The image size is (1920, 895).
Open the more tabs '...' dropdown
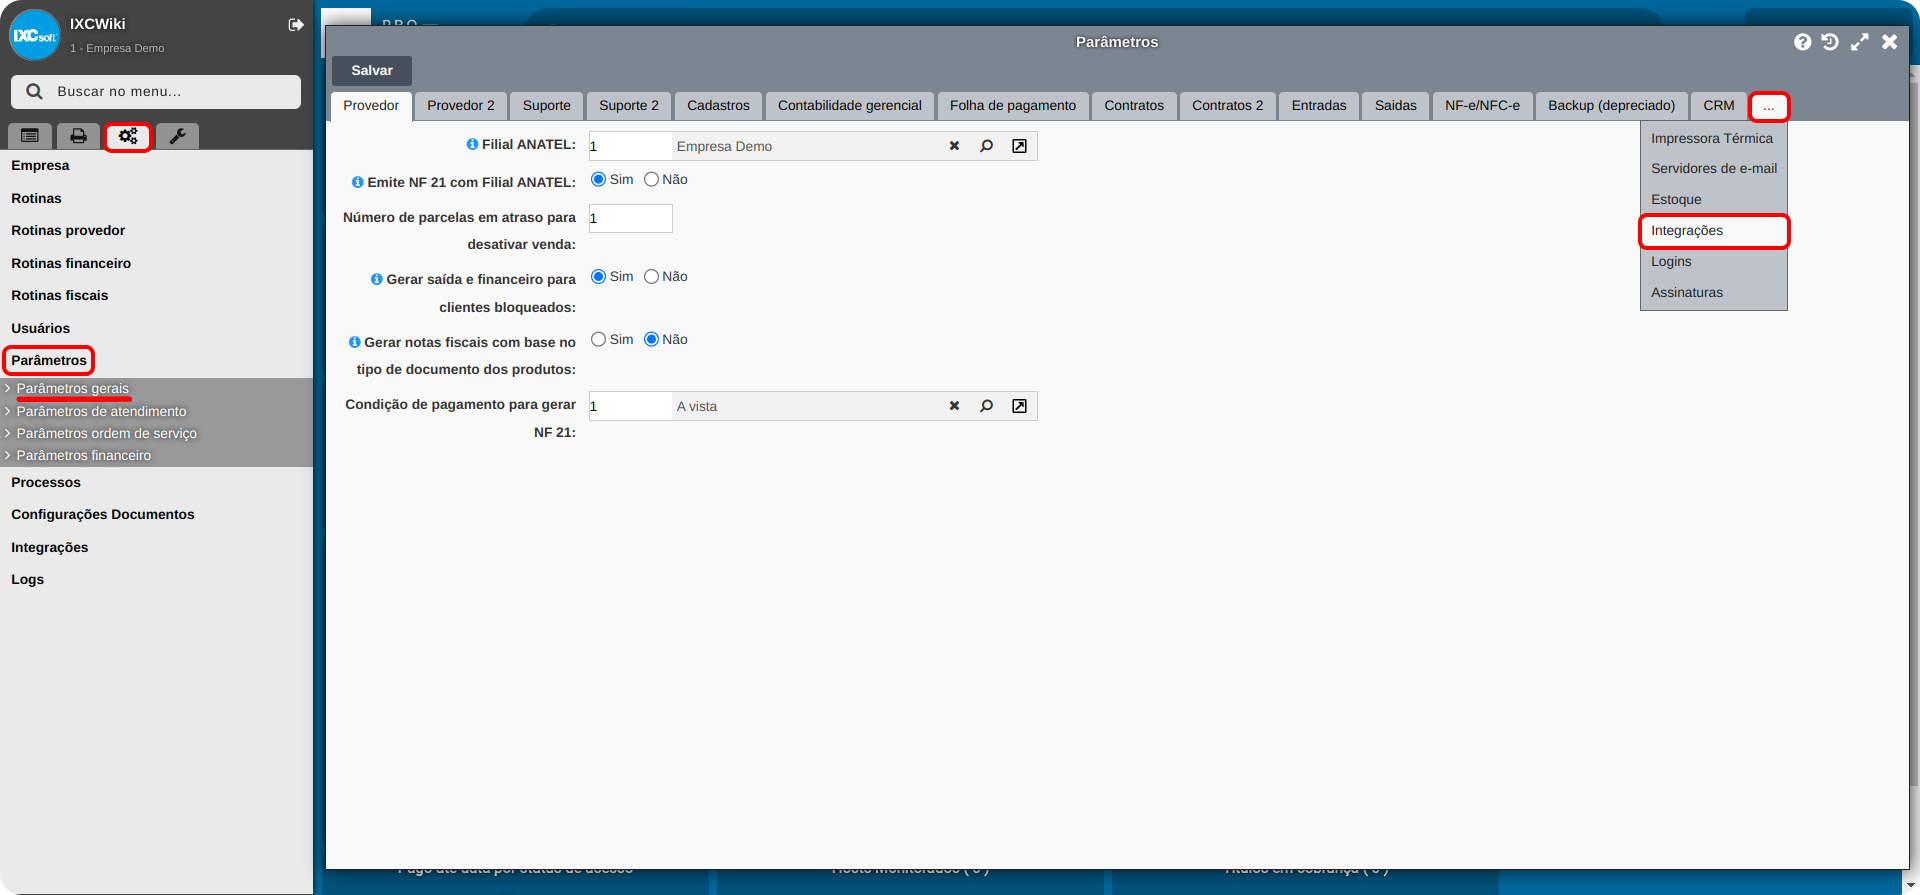coord(1768,106)
